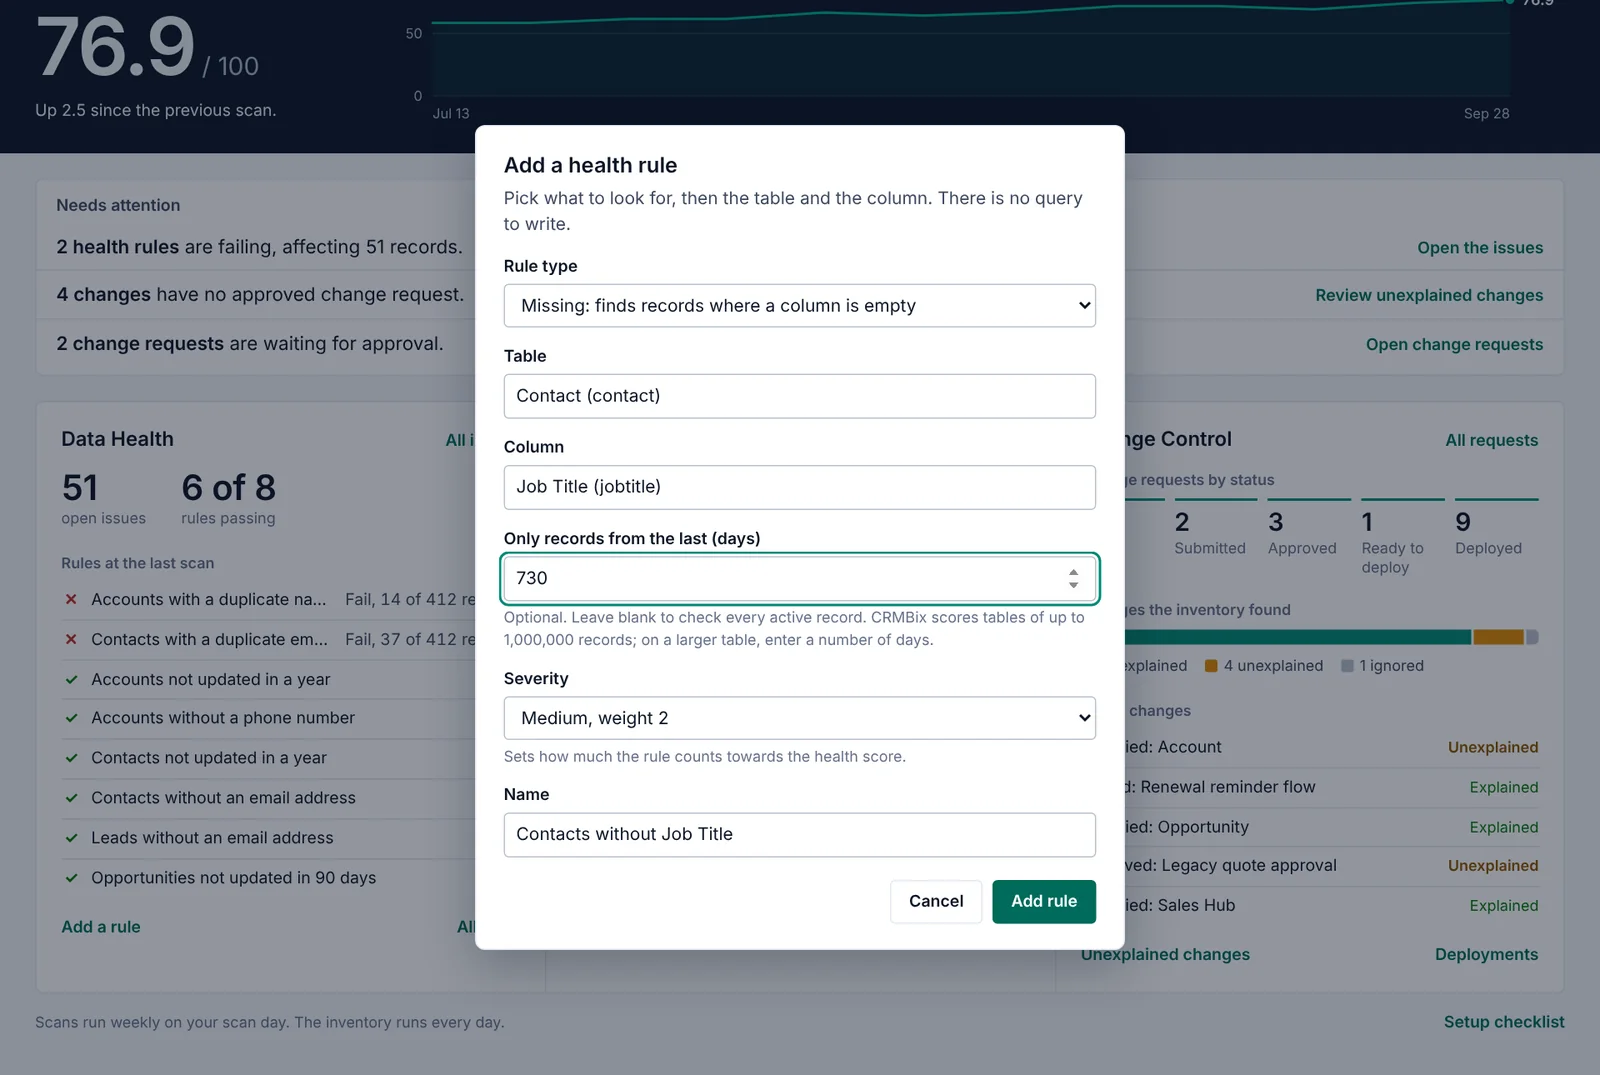Open the change requests link

[x=1454, y=344]
